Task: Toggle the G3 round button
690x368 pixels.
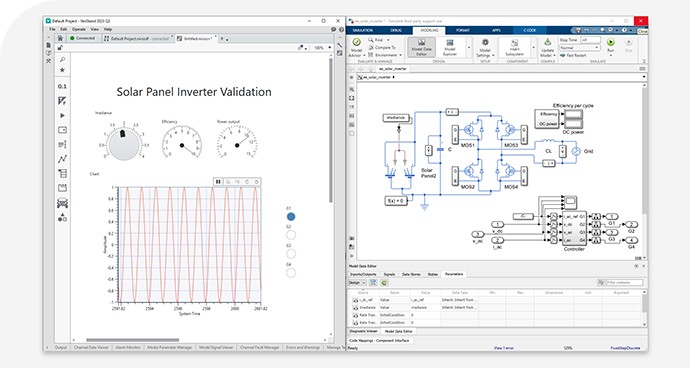Action: point(291,254)
